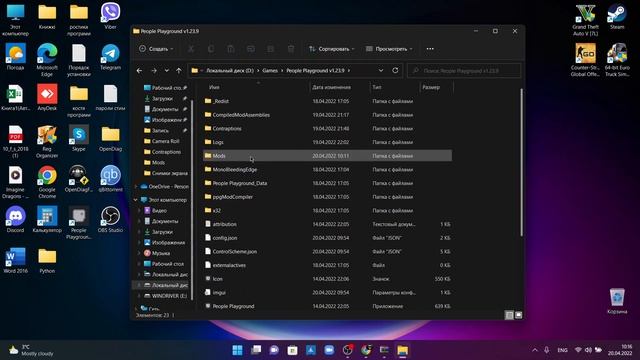Select the CompiledModAssemblies folder

coord(327,115)
